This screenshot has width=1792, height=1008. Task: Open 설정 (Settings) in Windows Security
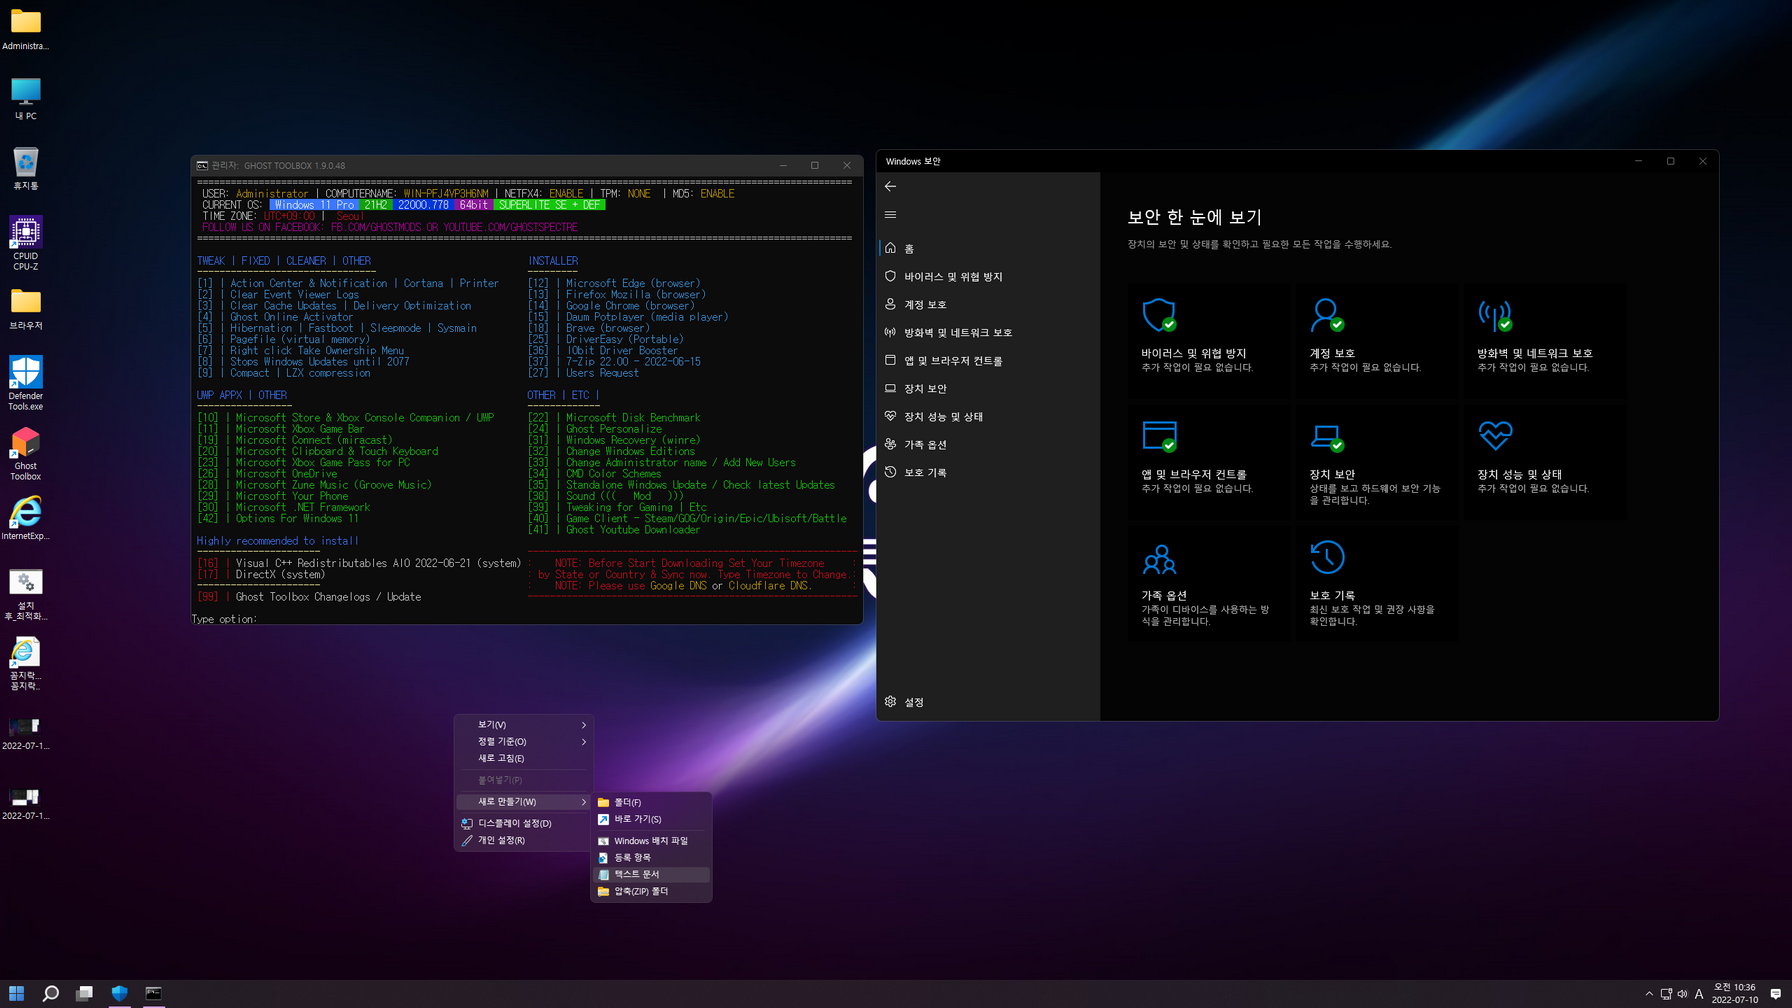[988, 702]
